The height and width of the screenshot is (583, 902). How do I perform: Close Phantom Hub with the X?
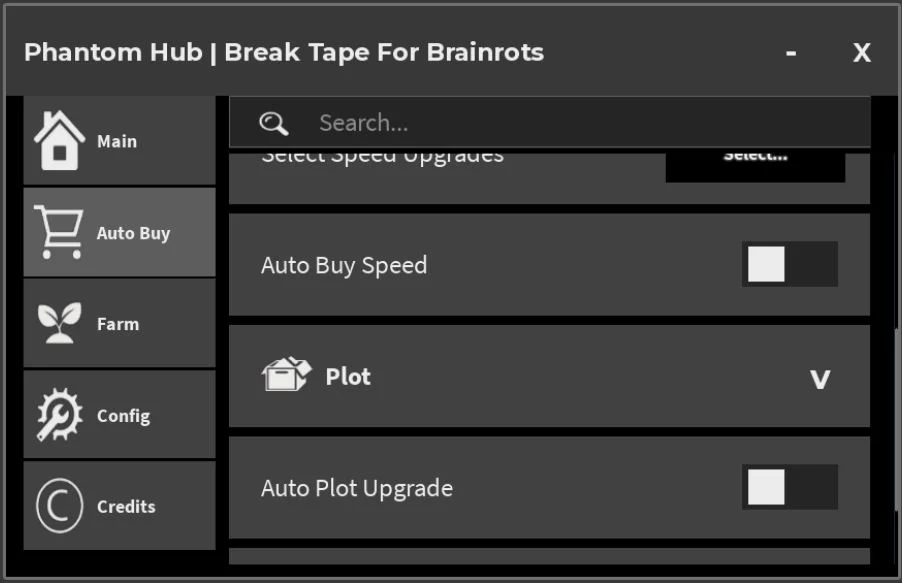[862, 53]
